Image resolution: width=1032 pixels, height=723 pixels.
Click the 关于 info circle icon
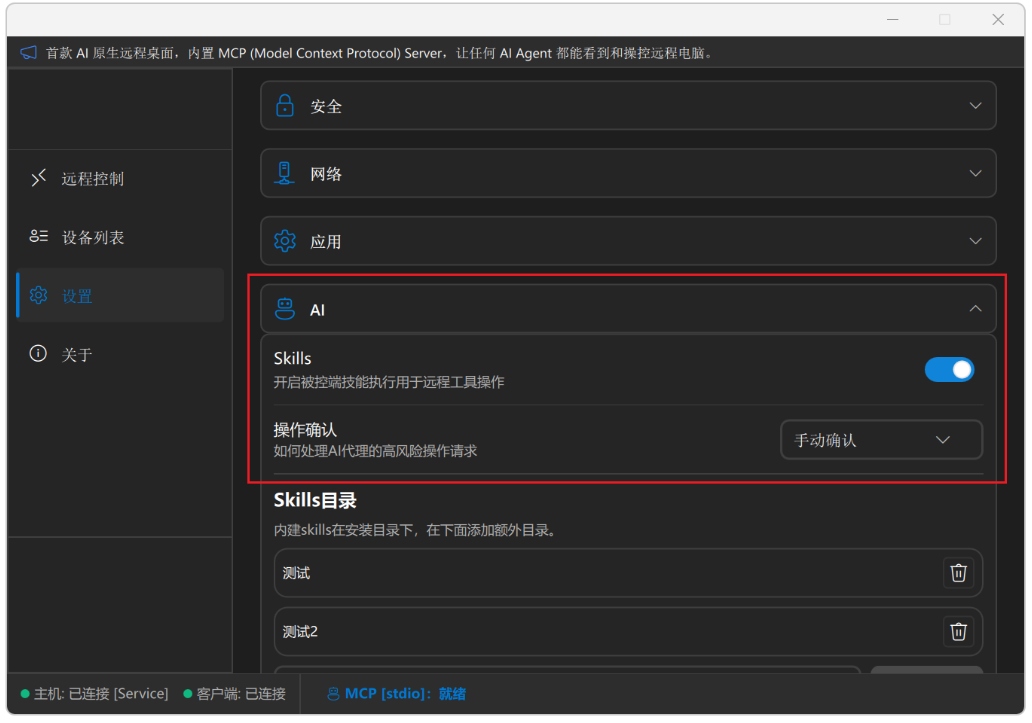click(38, 354)
